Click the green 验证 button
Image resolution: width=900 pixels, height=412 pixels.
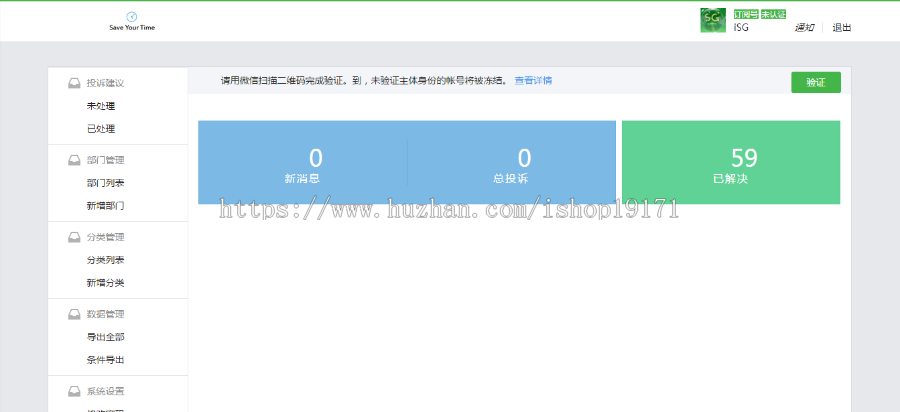tap(816, 82)
